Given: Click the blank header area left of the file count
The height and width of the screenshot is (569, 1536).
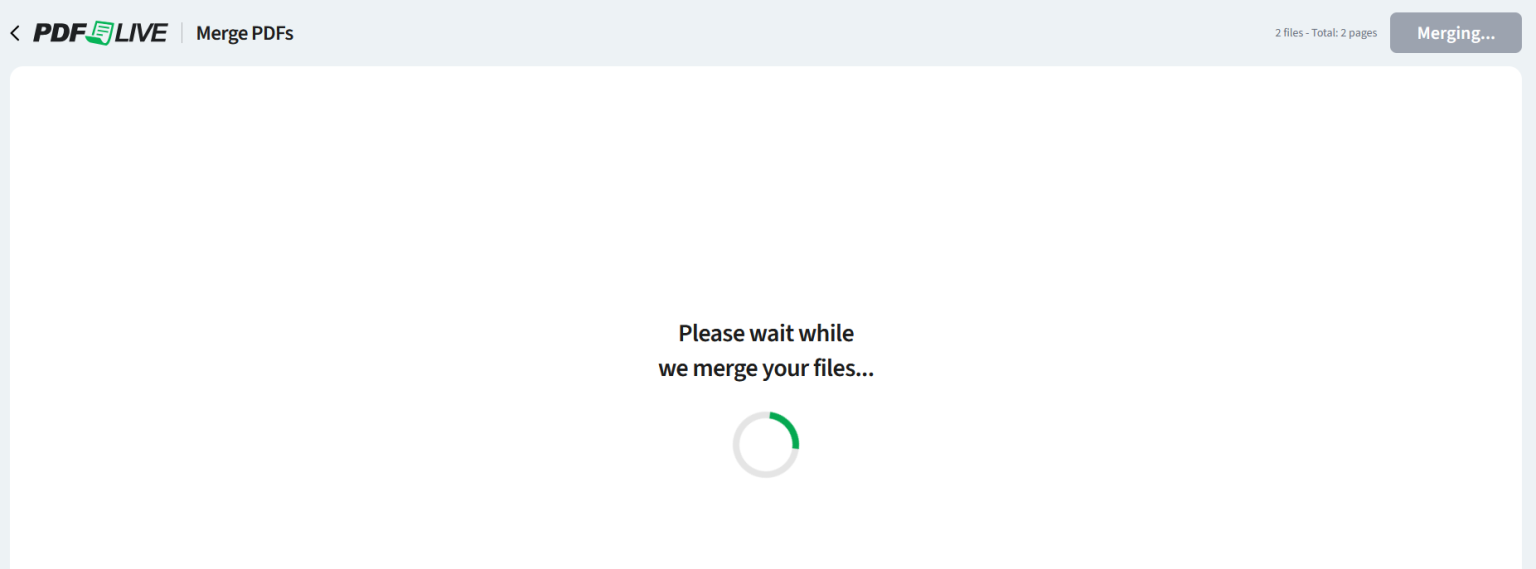Looking at the screenshot, I should pyautogui.click(x=780, y=33).
